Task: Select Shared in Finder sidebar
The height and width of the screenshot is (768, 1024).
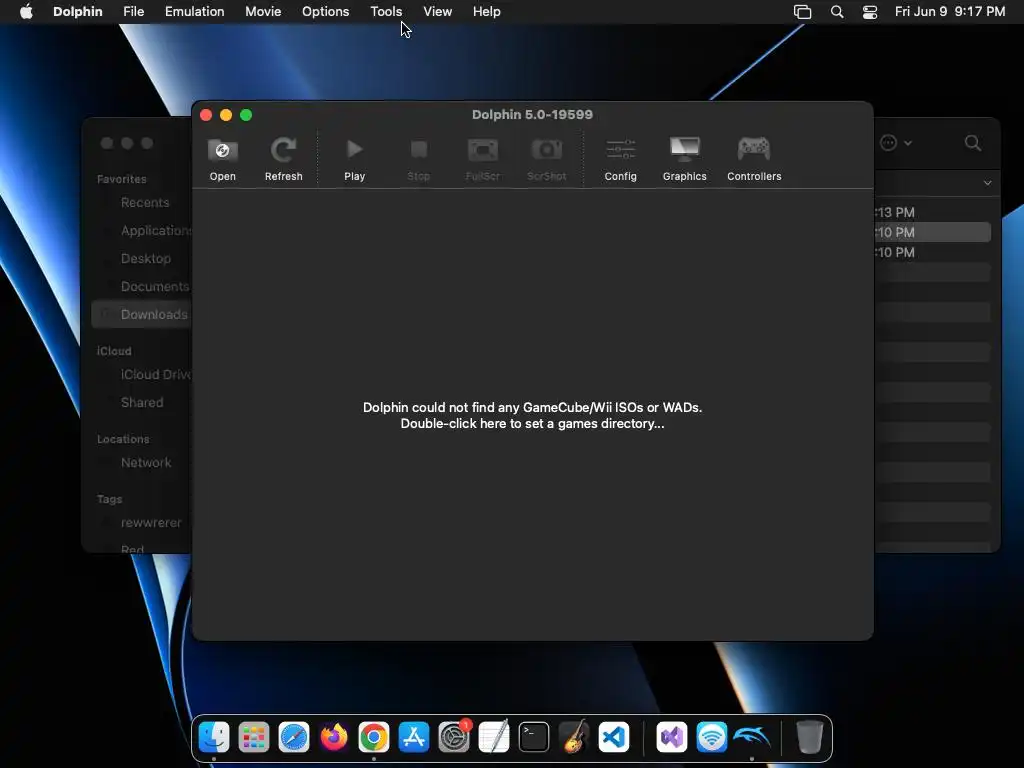Action: tap(142, 402)
